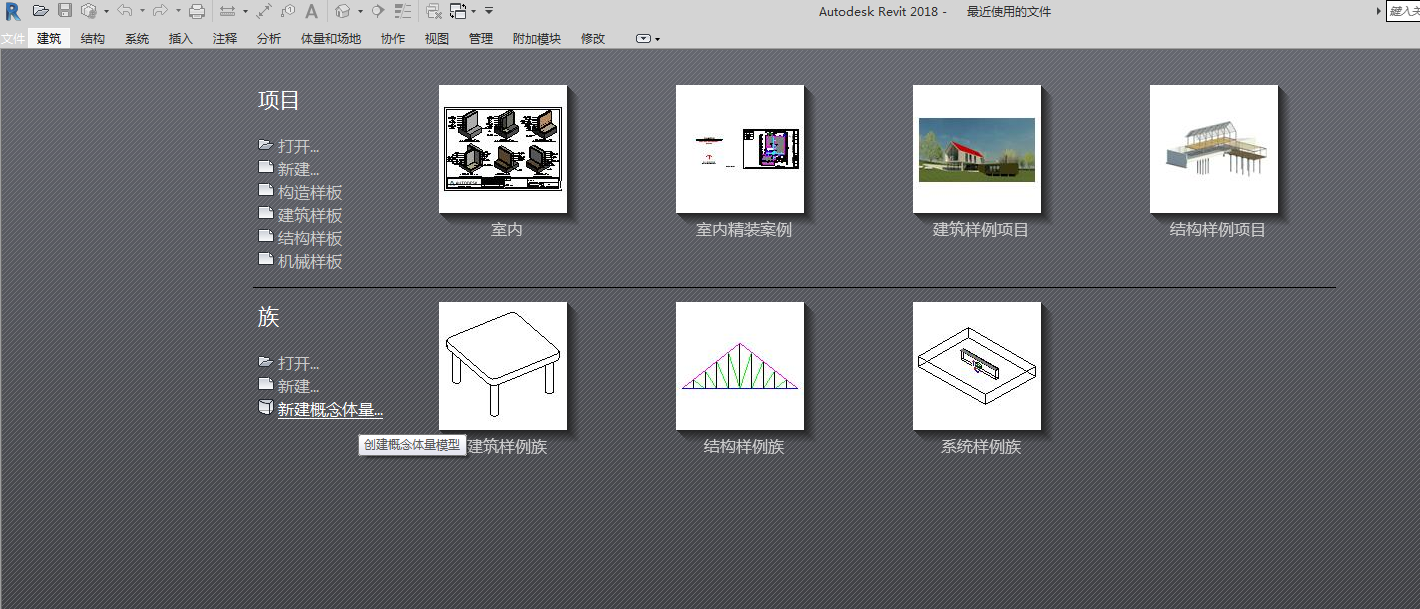This screenshot has height=609, width=1420.
Task: Click the Default 3D View house icon
Action: tap(343, 11)
